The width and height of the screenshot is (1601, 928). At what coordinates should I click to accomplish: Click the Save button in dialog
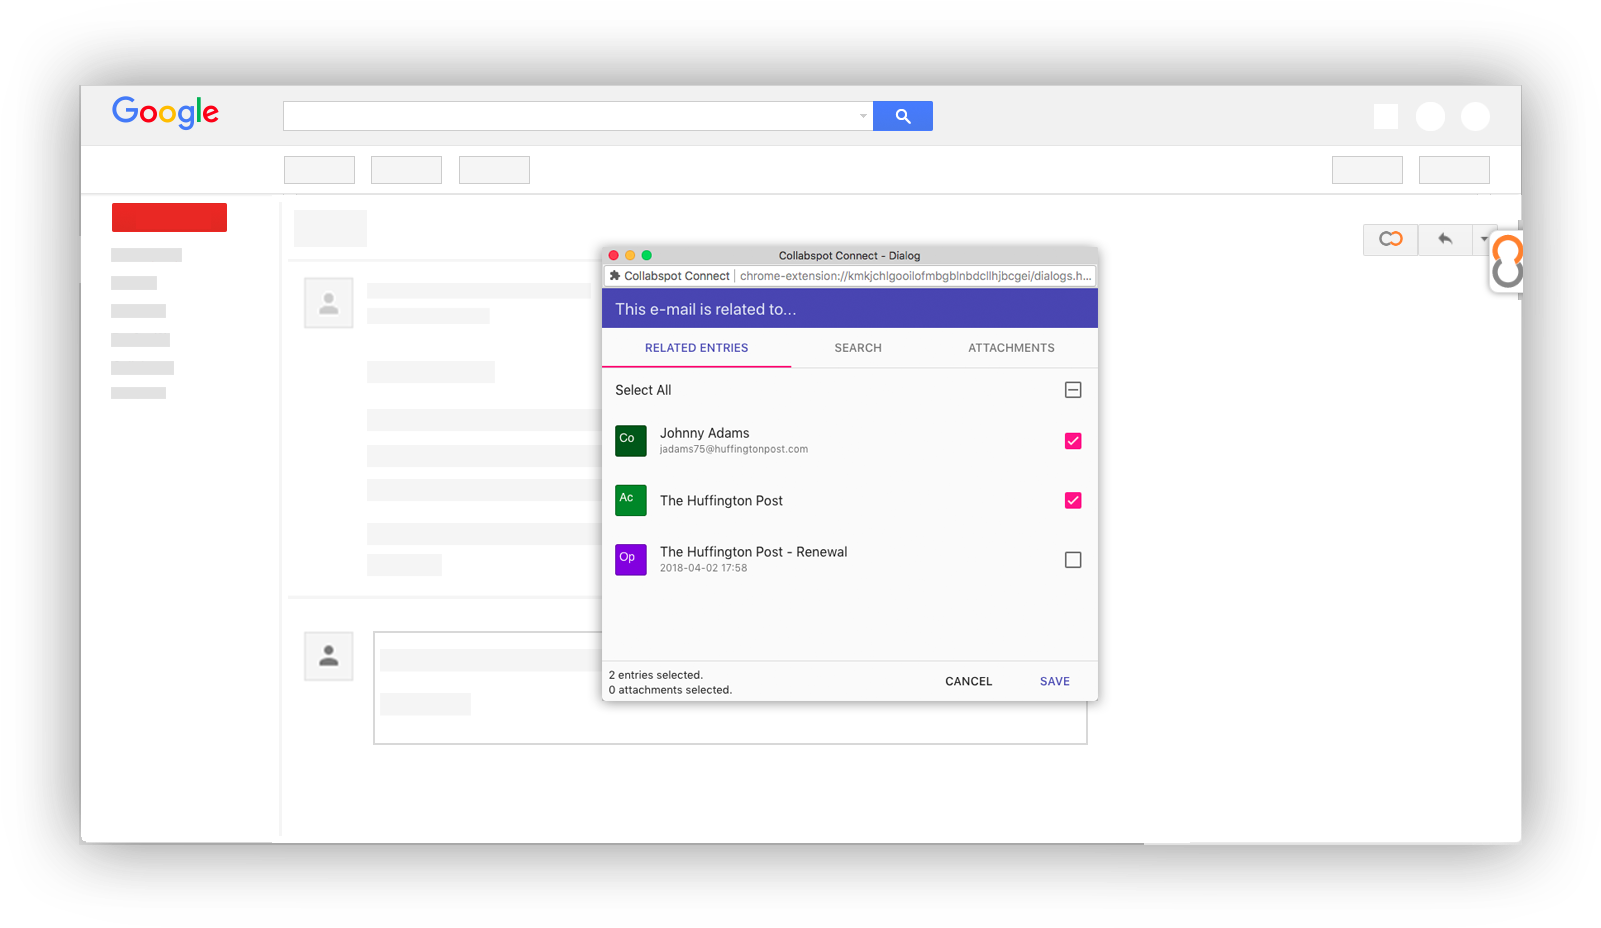1055,681
